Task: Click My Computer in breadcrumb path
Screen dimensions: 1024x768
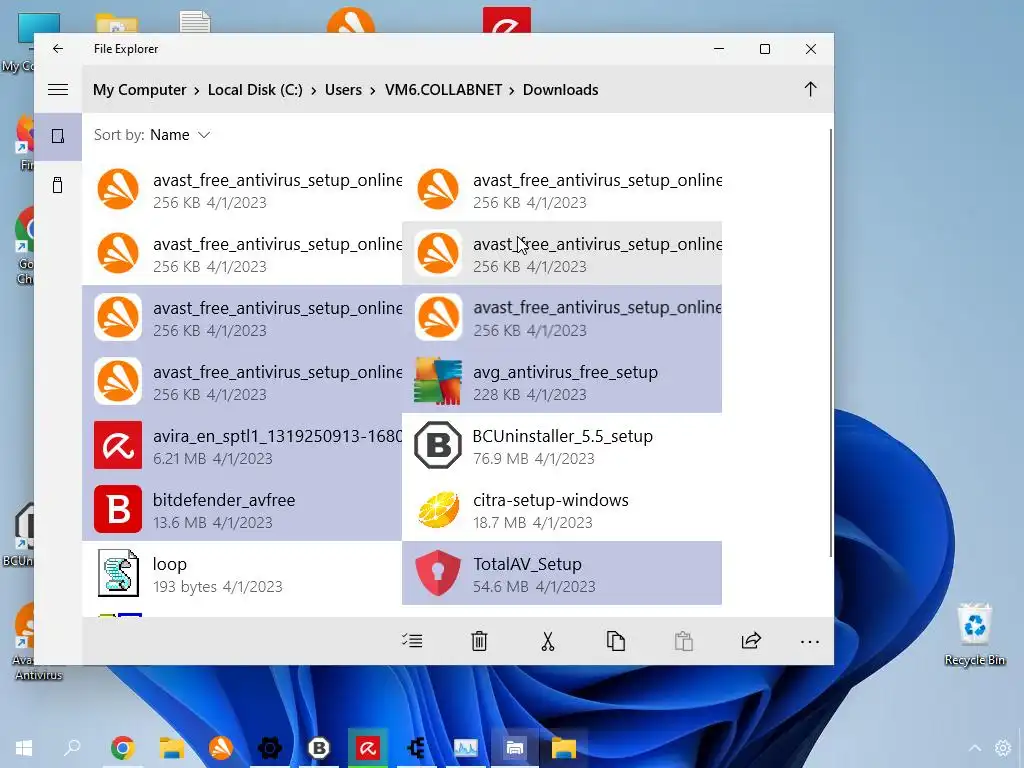Action: [x=140, y=90]
